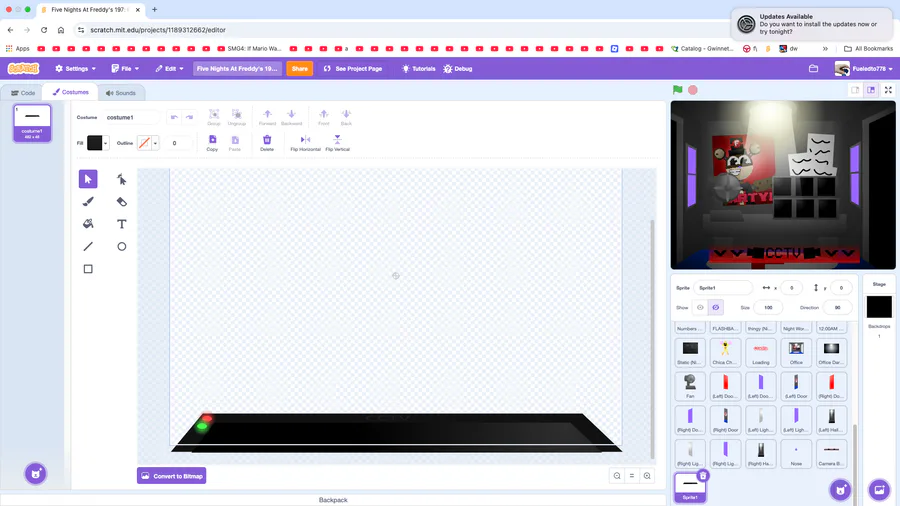900x506 pixels.
Task: Open the Fill color dropdown
Action: (106, 143)
